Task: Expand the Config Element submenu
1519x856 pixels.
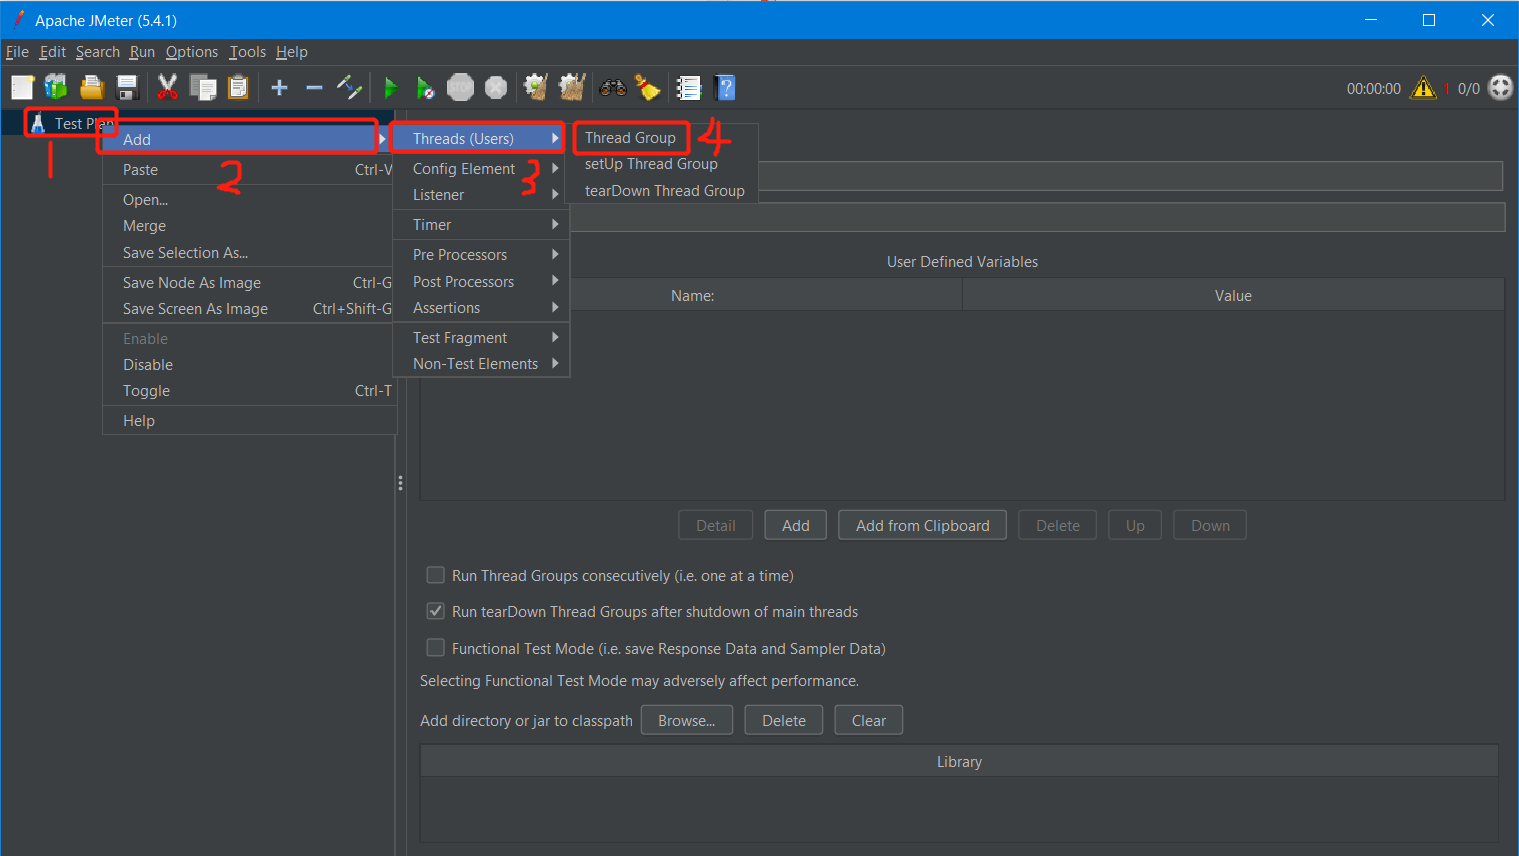Action: pyautogui.click(x=481, y=169)
